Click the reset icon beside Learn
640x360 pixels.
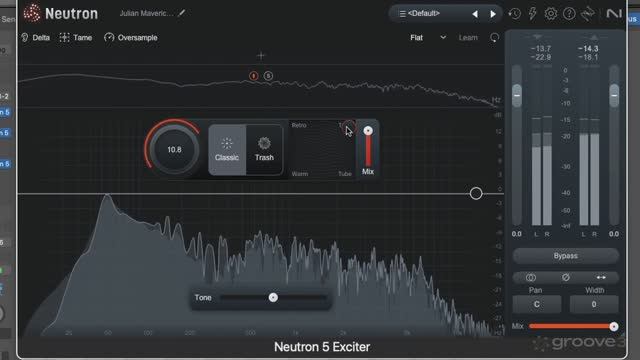[x=494, y=38]
